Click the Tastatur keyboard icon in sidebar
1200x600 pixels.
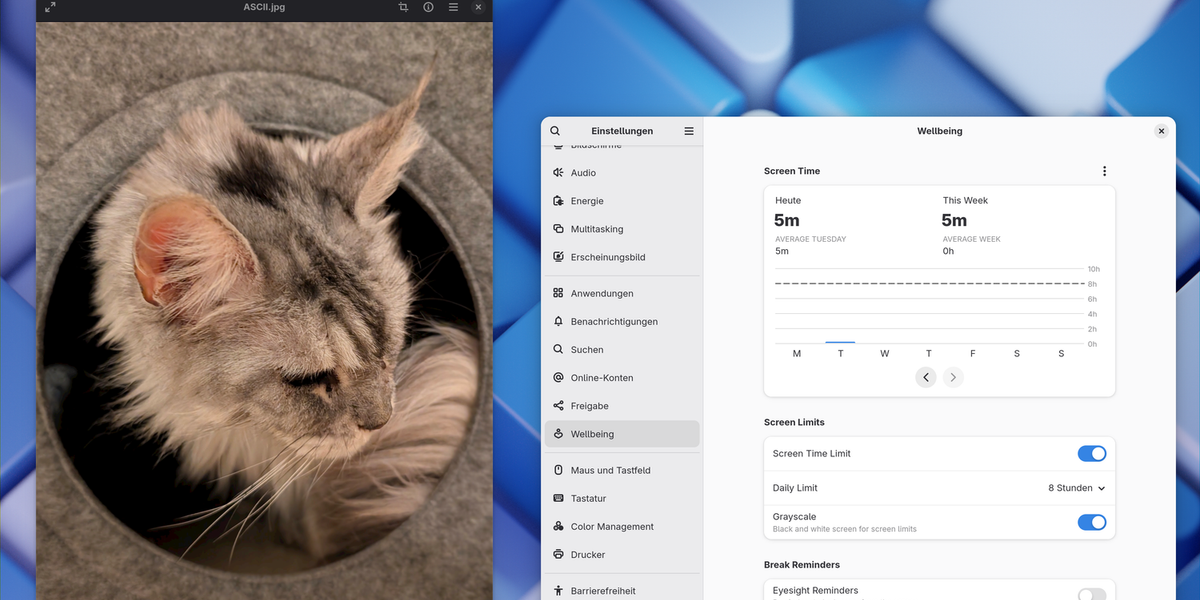[558, 498]
